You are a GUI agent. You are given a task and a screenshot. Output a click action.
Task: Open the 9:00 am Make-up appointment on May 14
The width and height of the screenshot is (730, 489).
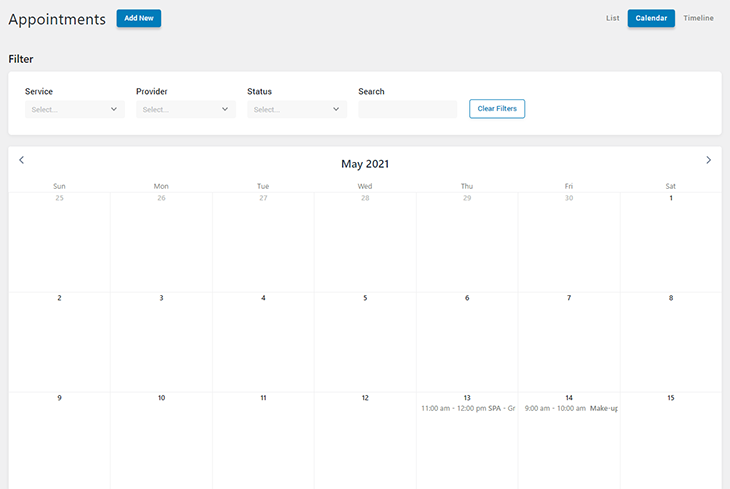[570, 408]
